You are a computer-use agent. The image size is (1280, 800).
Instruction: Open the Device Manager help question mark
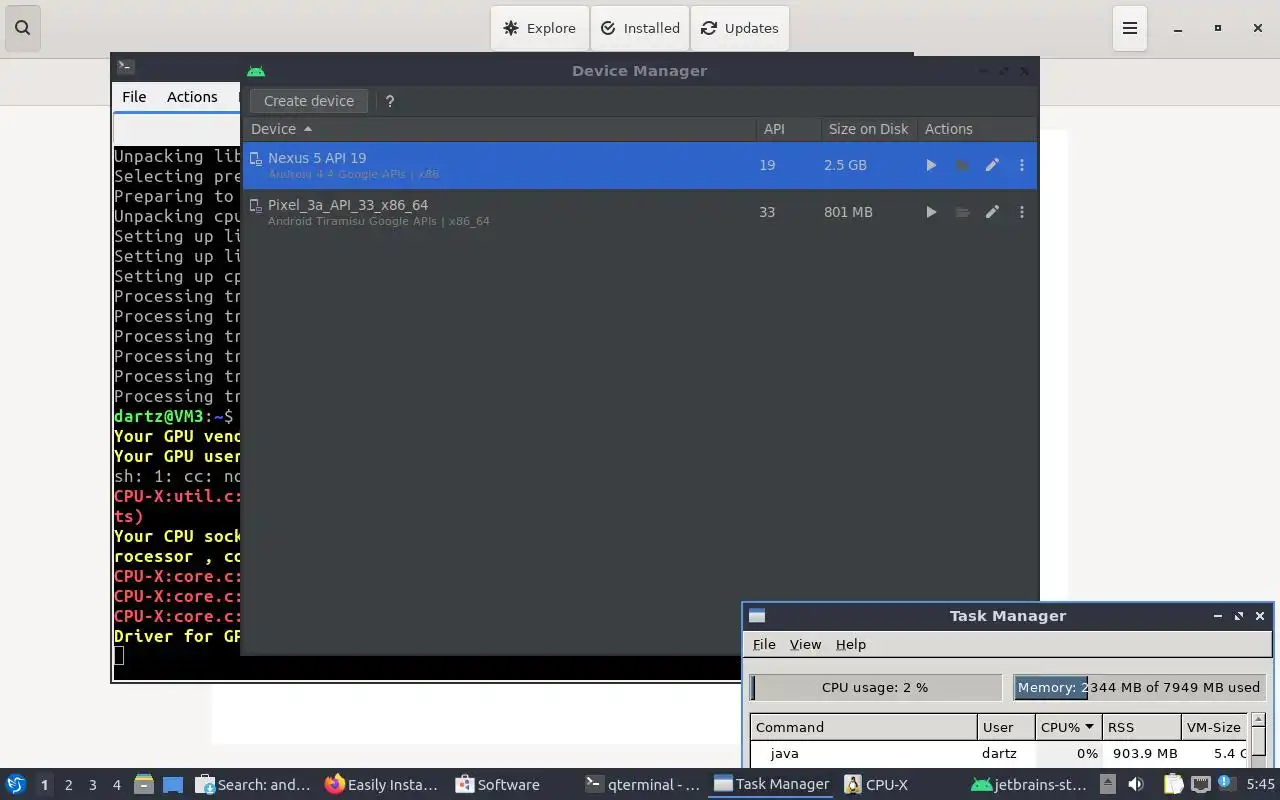click(390, 101)
